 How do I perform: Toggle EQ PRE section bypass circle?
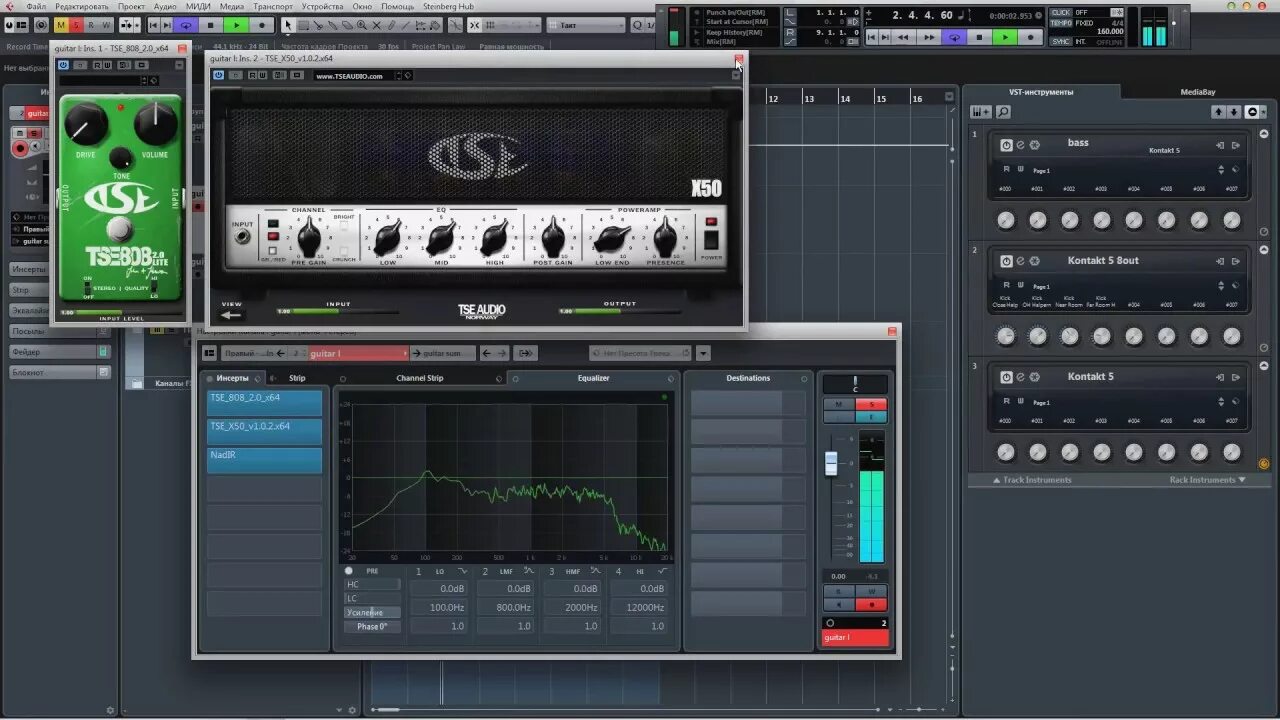[349, 571]
